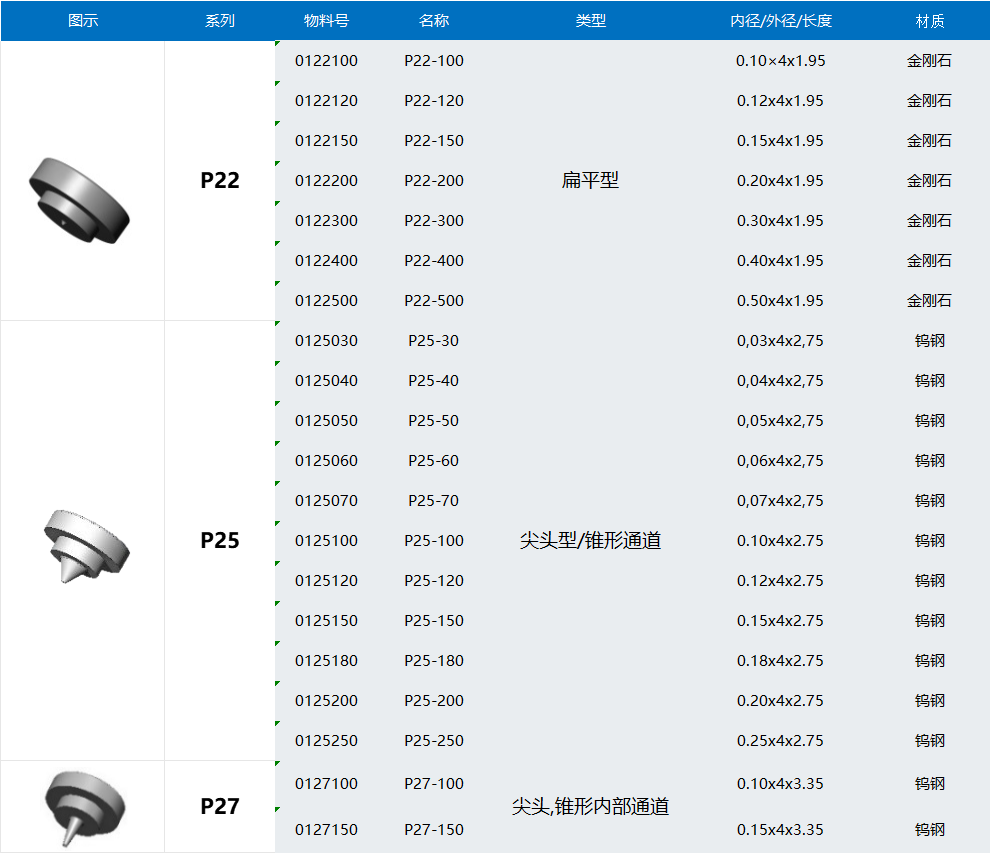
Task: Click the 尖头型/锥形通道 type cell
Action: [x=590, y=541]
